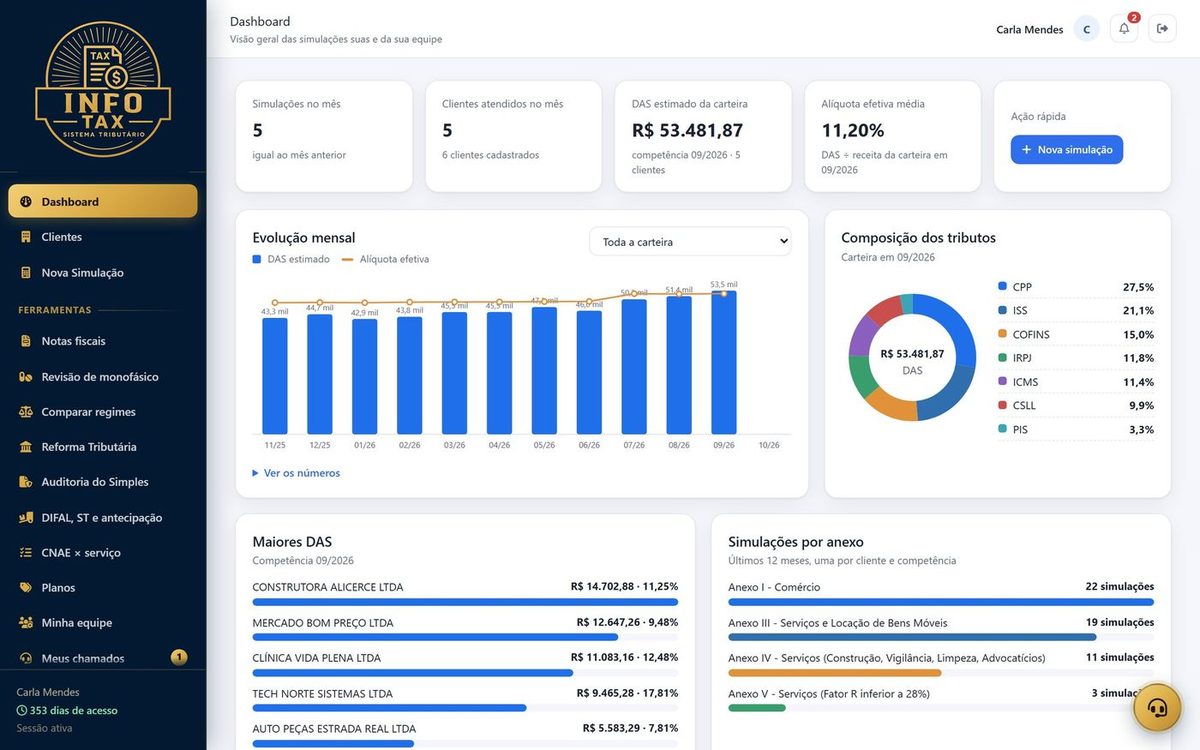This screenshot has height=750, width=1200.
Task: Open the floating support chat button
Action: coord(1158,708)
